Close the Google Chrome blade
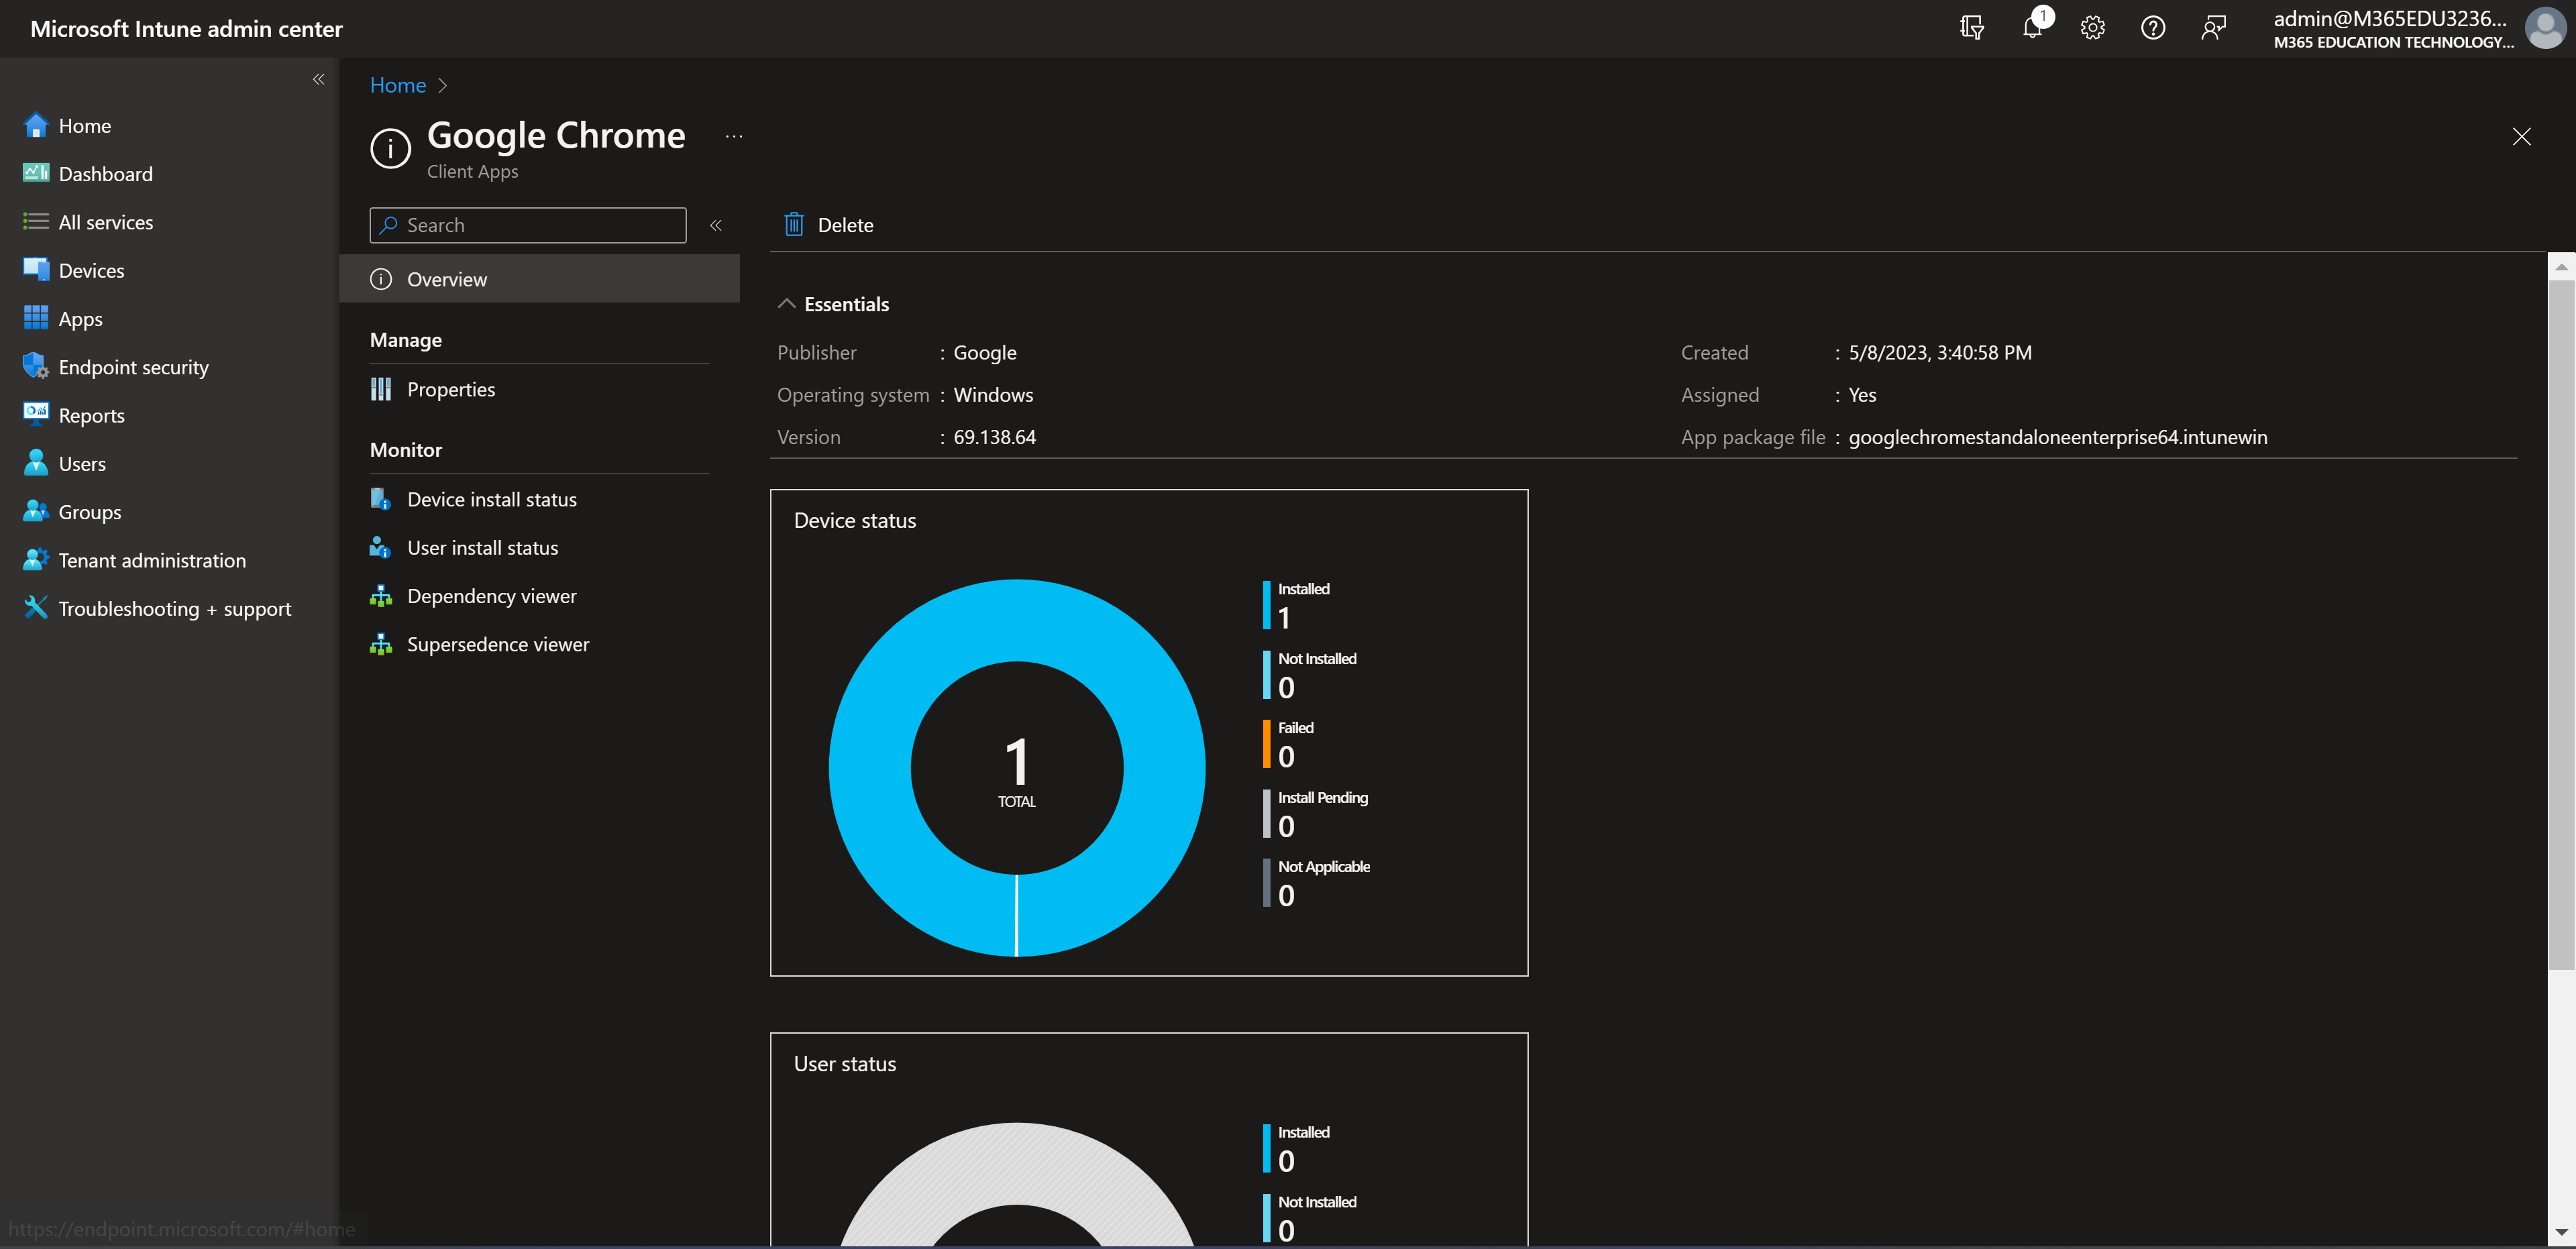 coord(2521,136)
